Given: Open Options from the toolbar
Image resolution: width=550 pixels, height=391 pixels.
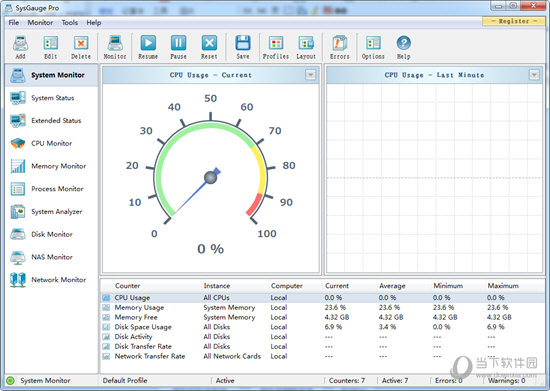Looking at the screenshot, I should pyautogui.click(x=373, y=47).
